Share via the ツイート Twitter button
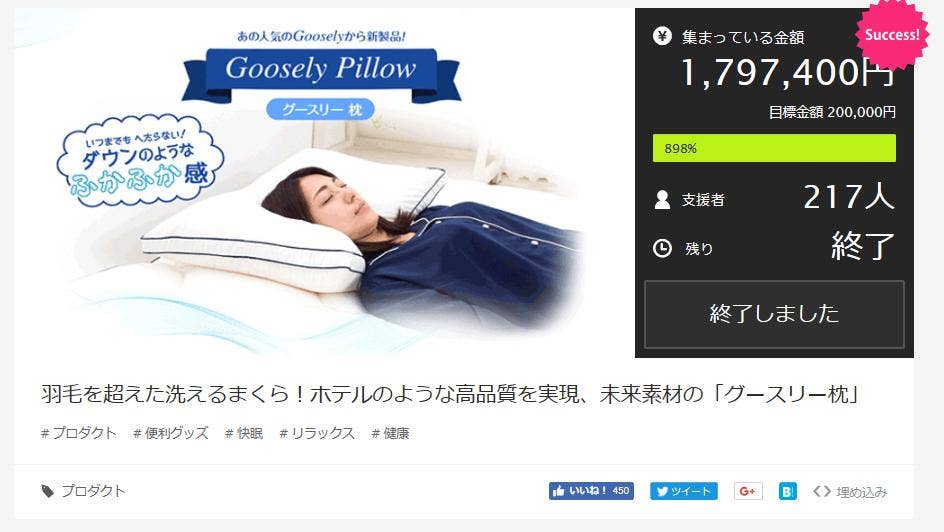The height and width of the screenshot is (532, 944). click(683, 491)
